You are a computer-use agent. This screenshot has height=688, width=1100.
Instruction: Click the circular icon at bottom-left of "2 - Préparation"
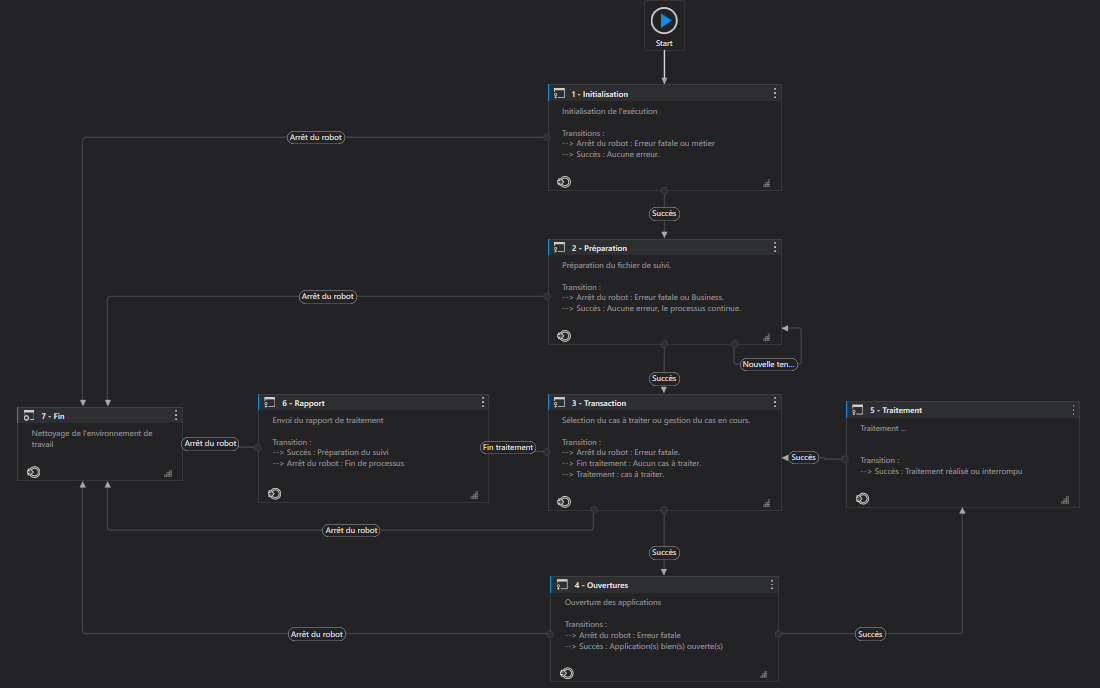point(564,336)
